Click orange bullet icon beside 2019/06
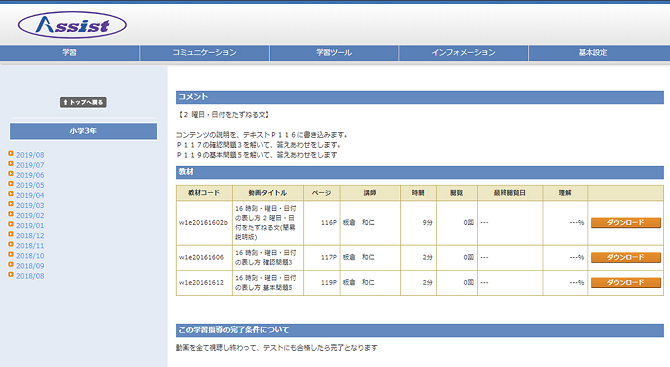The height and width of the screenshot is (367, 670). click(11, 173)
